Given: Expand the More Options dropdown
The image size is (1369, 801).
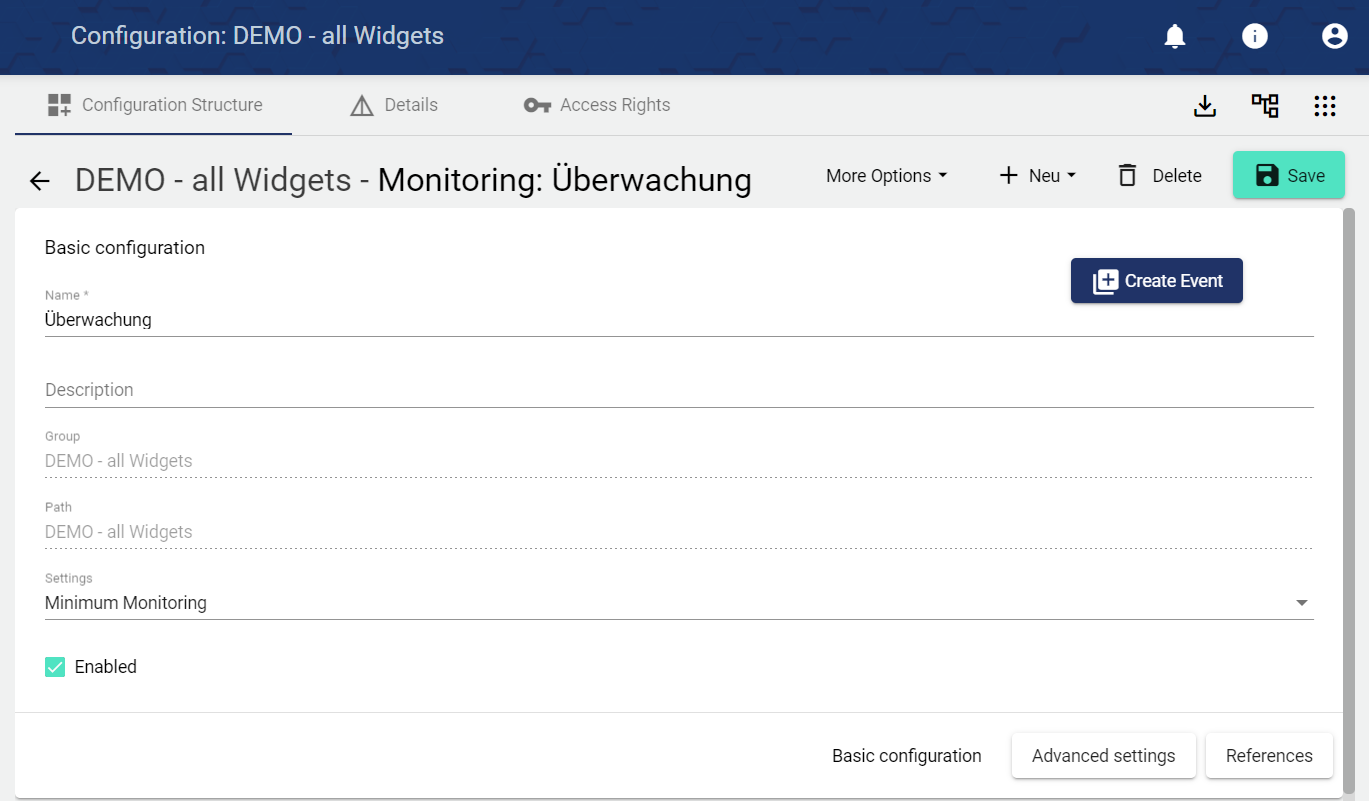Looking at the screenshot, I should (x=886, y=176).
